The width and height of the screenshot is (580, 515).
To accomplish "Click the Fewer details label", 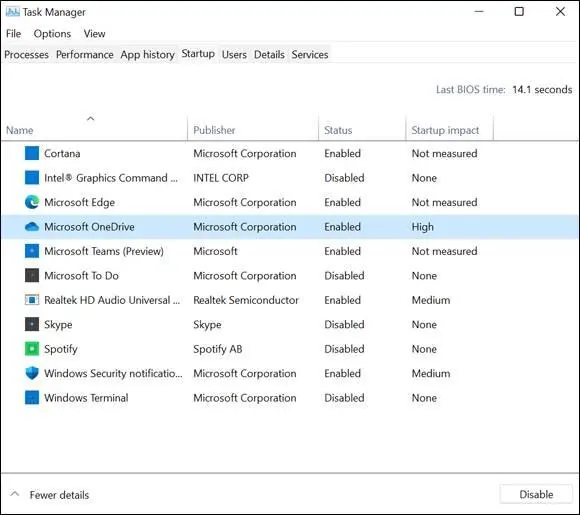I will point(59,495).
